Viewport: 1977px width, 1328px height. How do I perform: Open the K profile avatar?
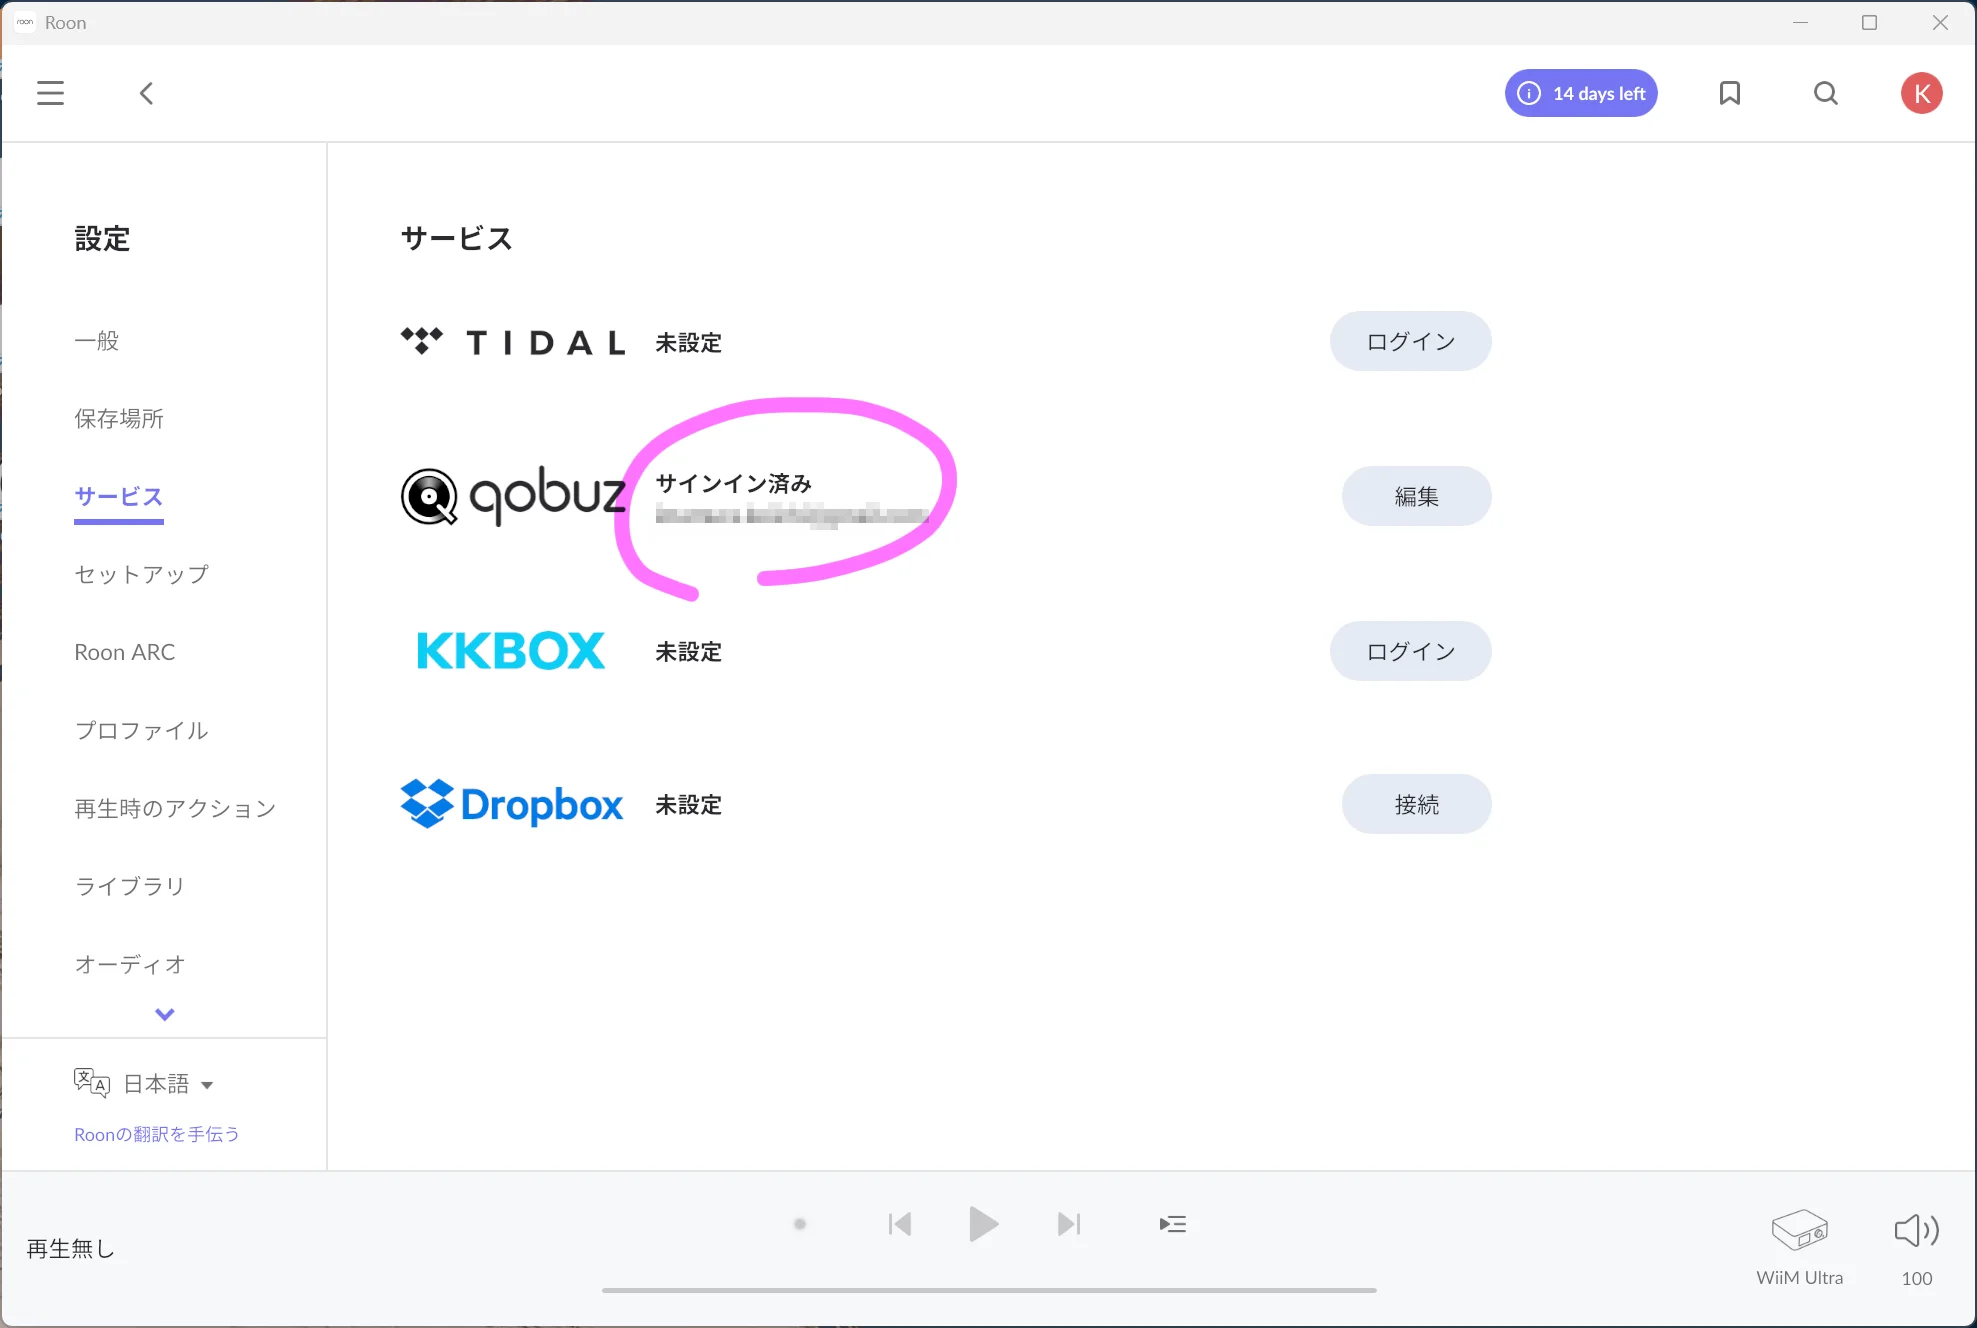[x=1921, y=93]
